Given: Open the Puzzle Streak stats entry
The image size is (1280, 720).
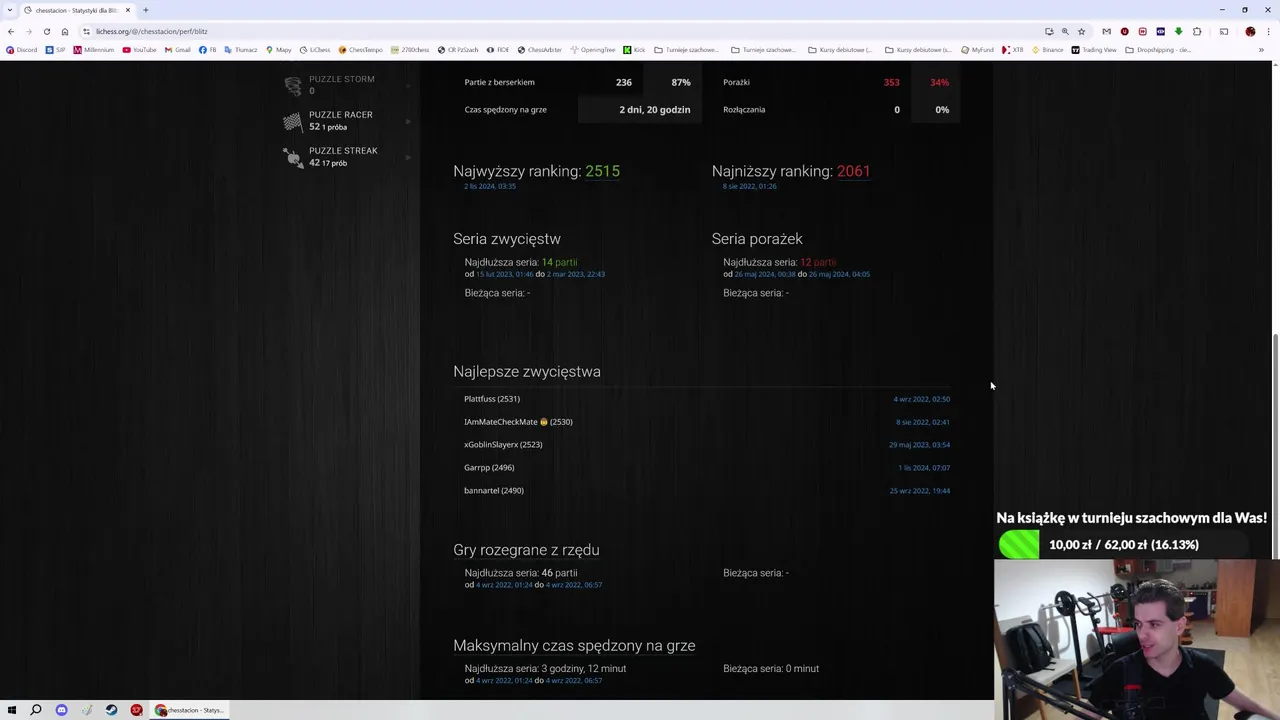Looking at the screenshot, I should (347, 157).
